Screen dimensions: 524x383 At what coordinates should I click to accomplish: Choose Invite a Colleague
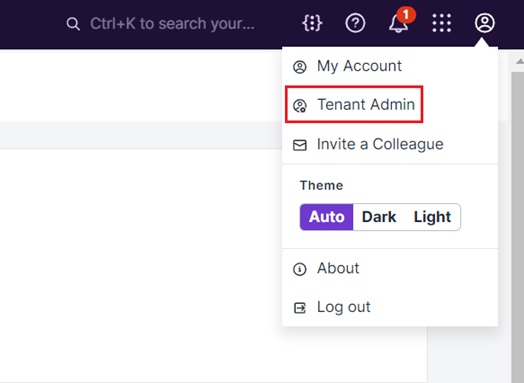tap(390, 144)
